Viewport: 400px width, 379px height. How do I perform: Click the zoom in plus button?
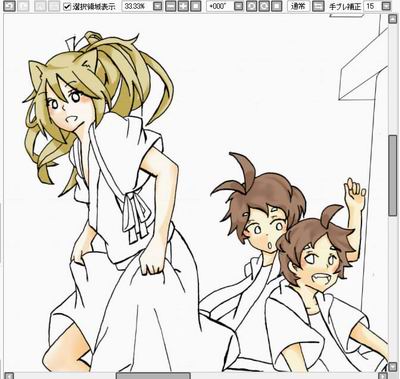183,6
